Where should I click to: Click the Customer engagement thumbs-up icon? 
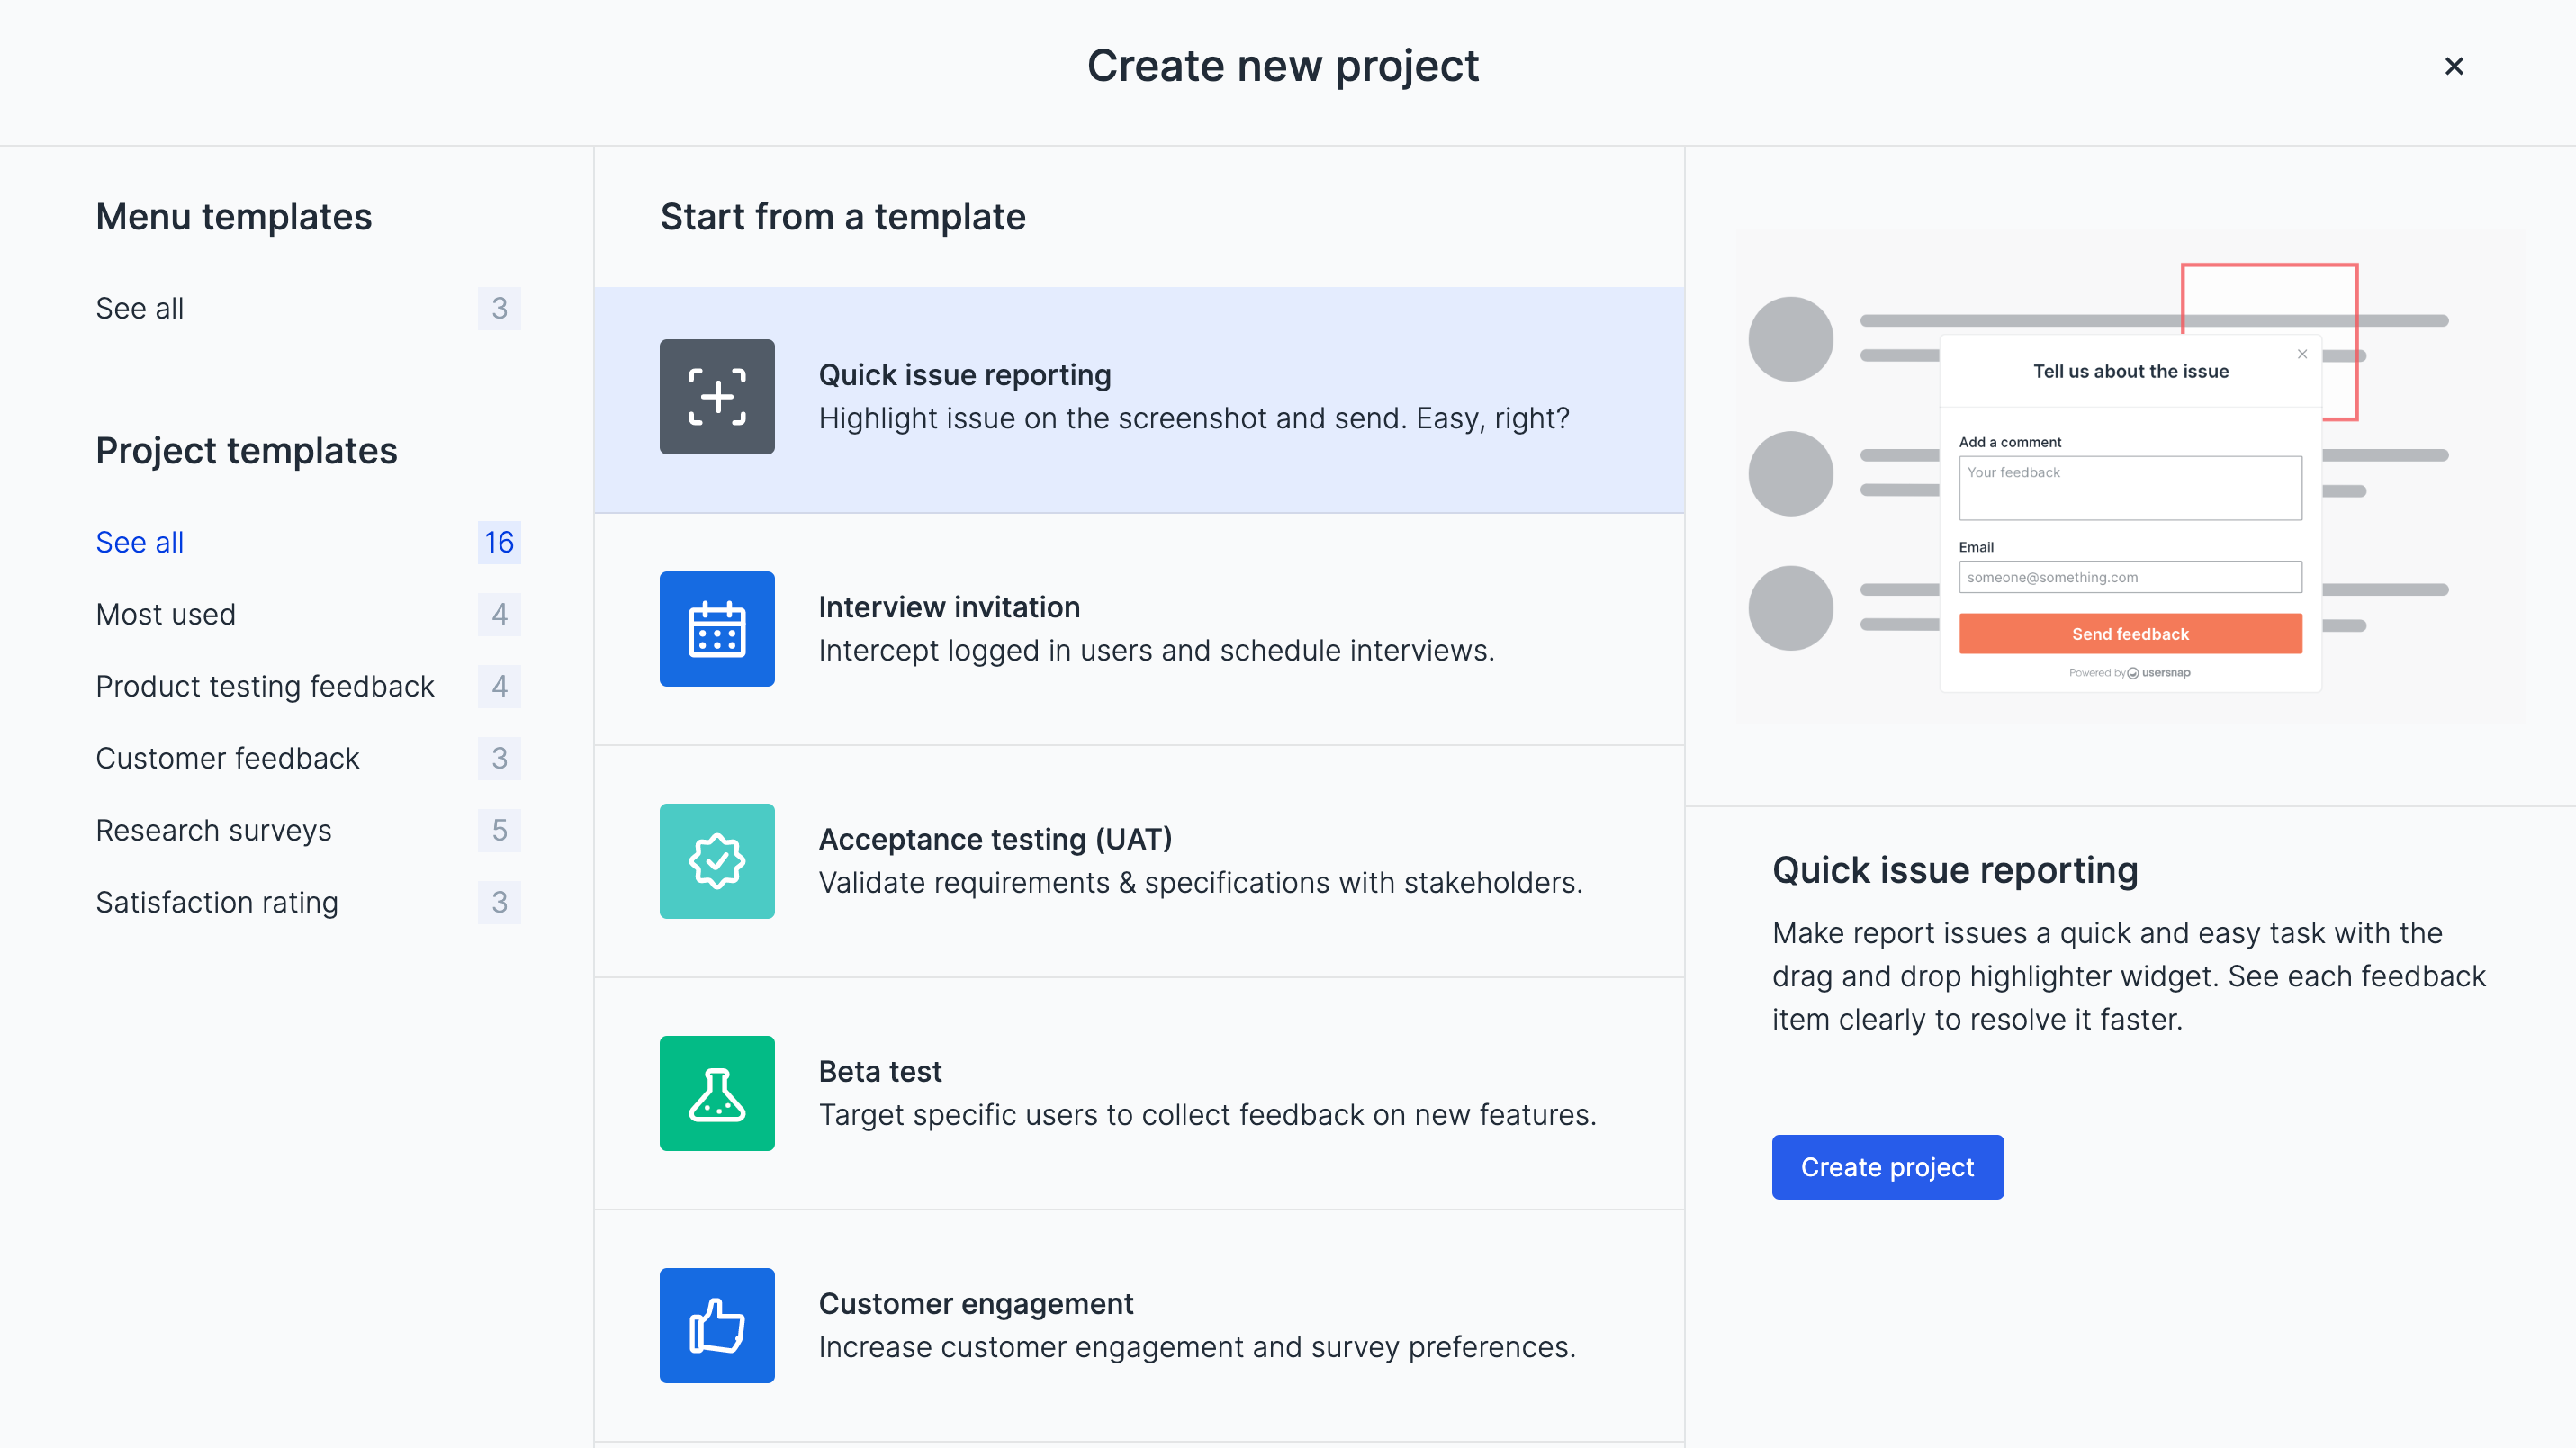(716, 1325)
